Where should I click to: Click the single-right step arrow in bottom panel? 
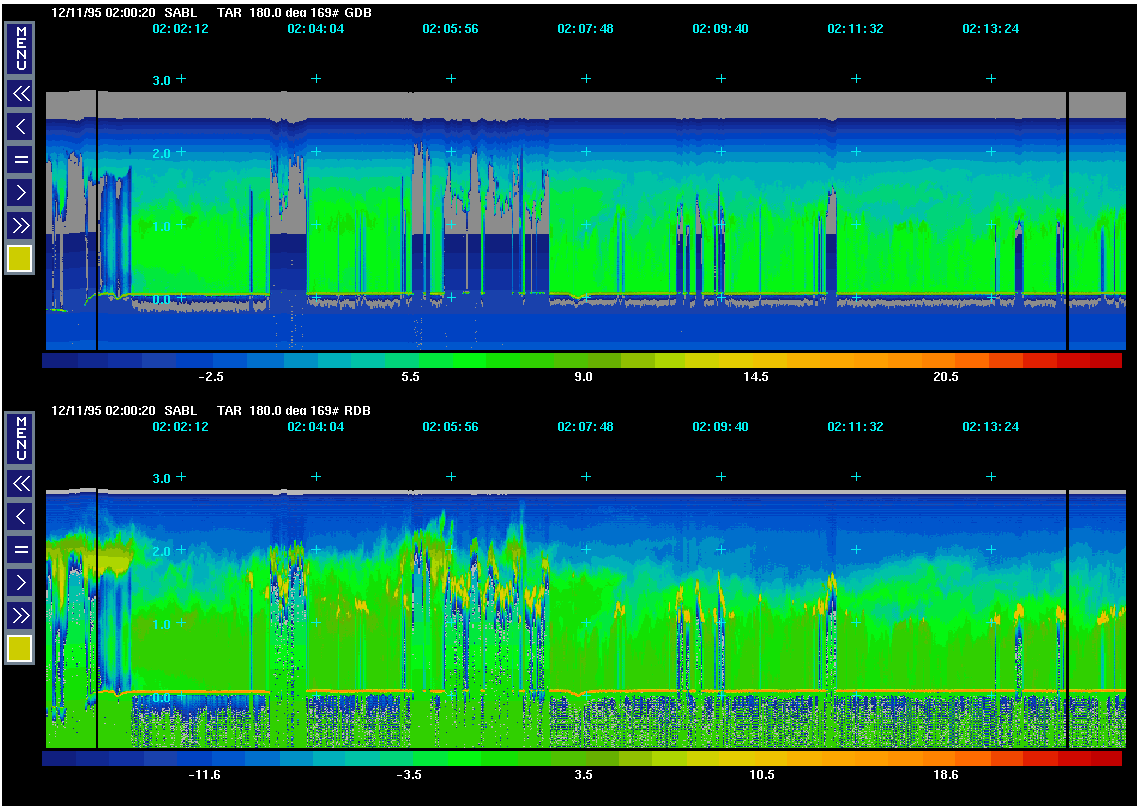coord(20,581)
